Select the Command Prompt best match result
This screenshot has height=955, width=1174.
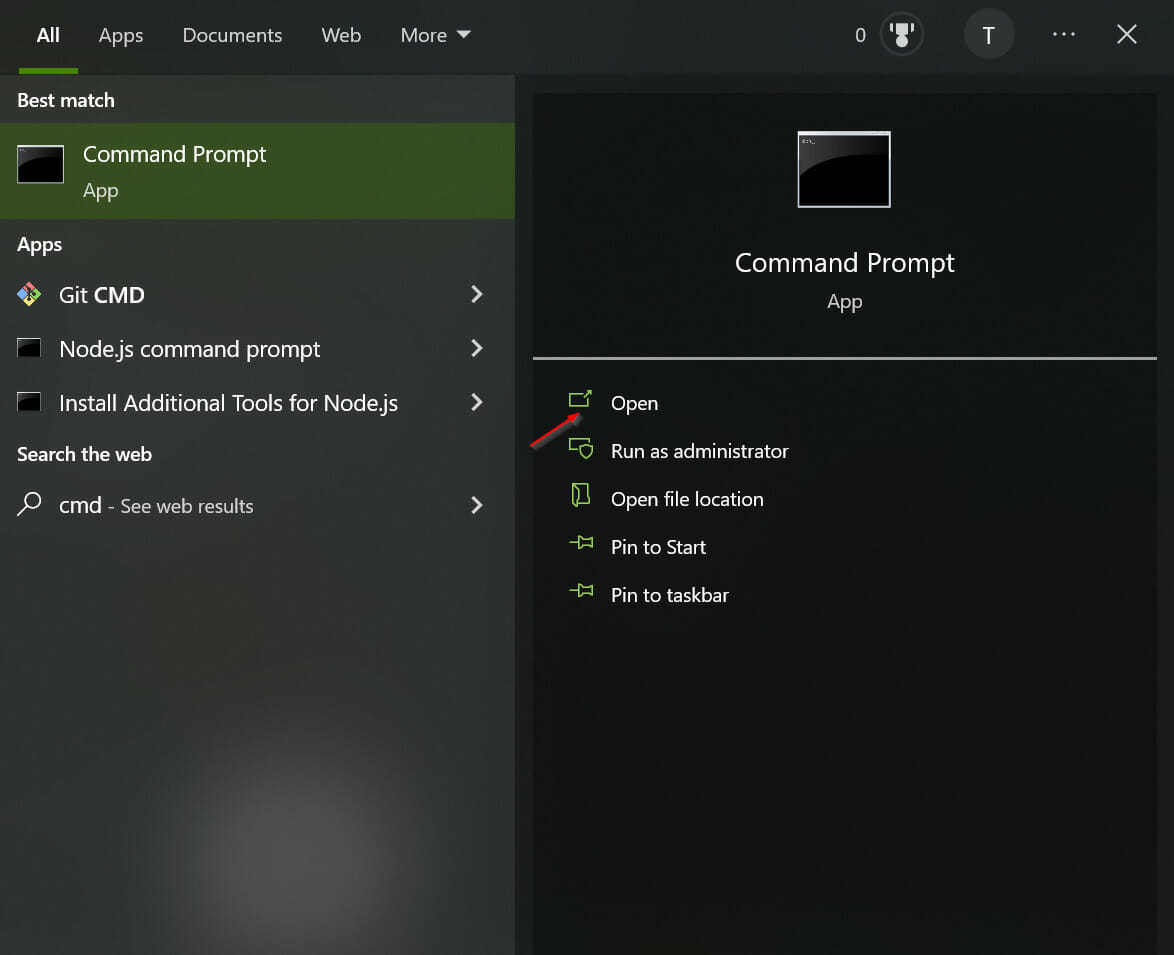(258, 171)
